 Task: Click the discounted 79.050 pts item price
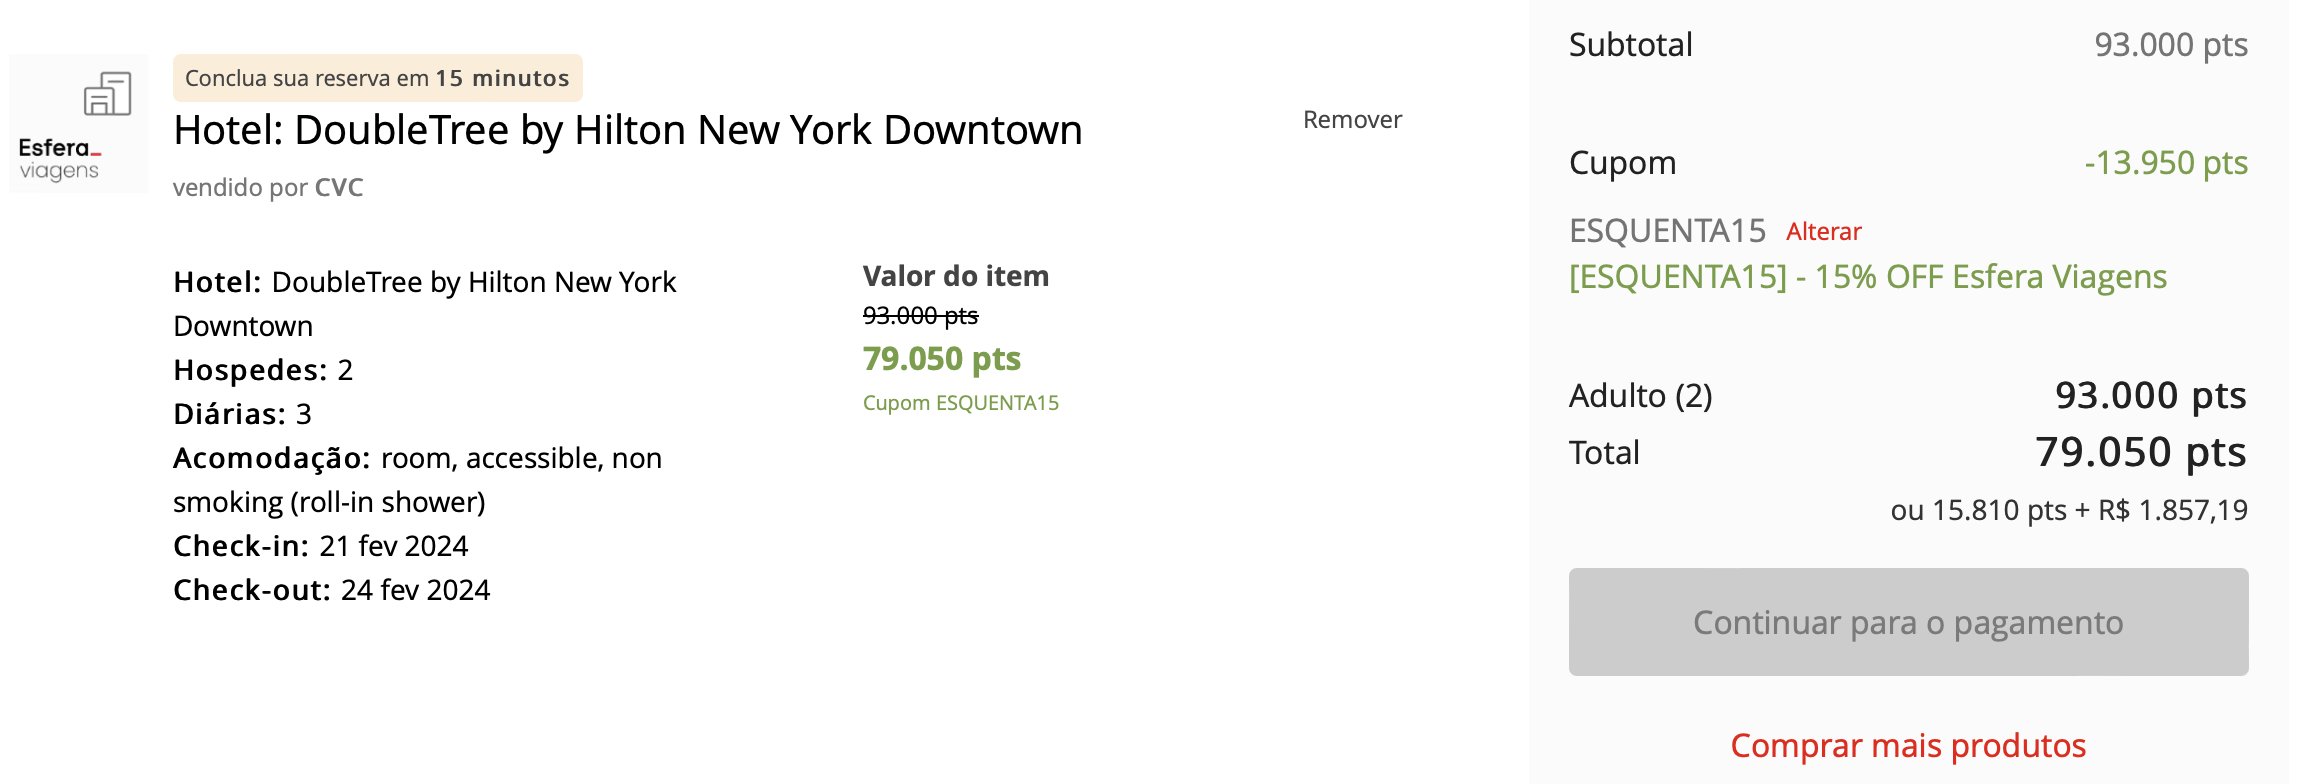(942, 359)
